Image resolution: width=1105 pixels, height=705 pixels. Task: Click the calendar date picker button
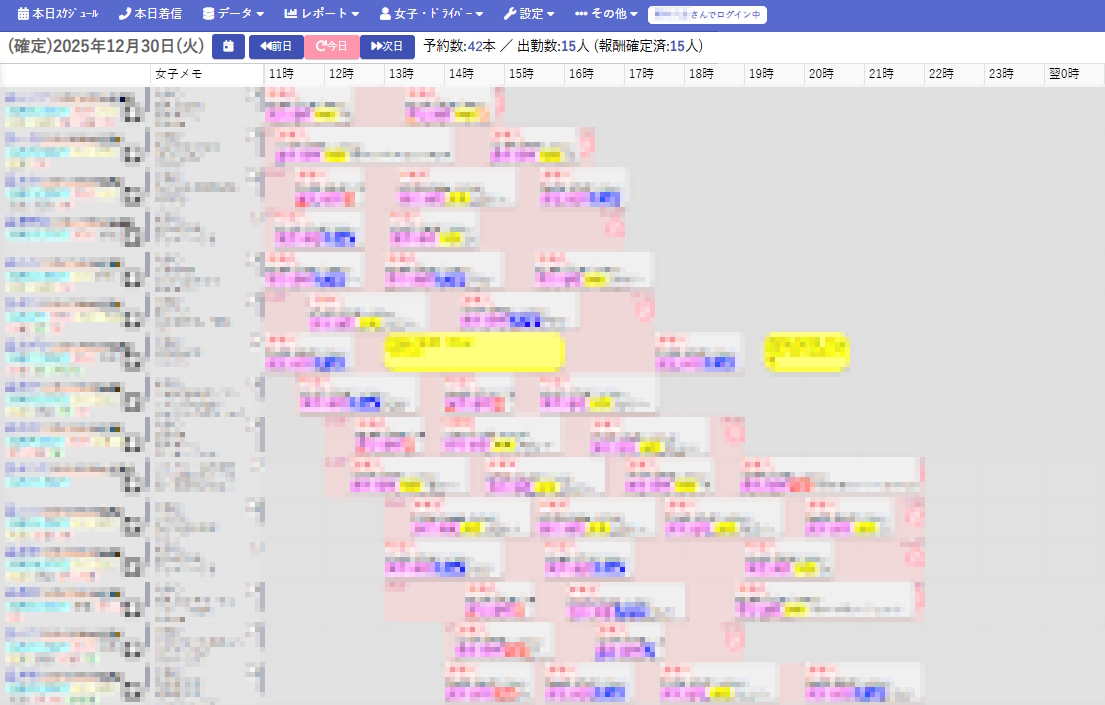228,47
